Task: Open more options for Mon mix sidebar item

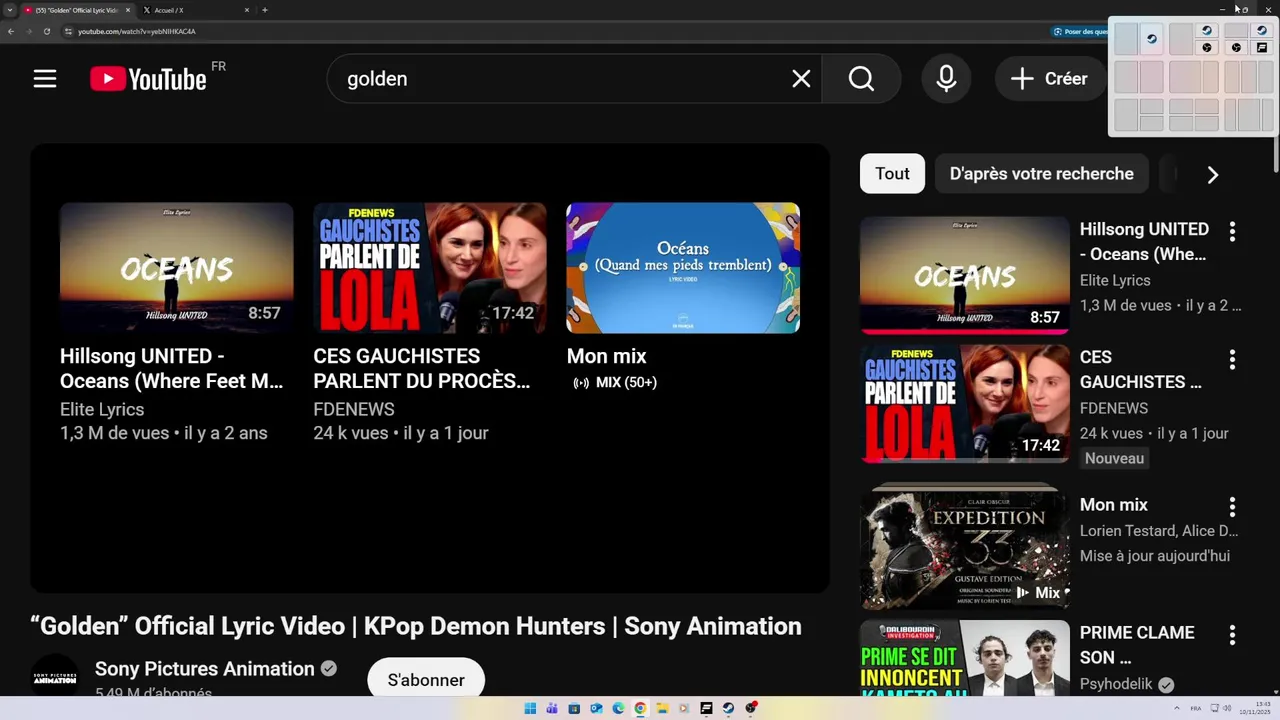Action: (1232, 507)
